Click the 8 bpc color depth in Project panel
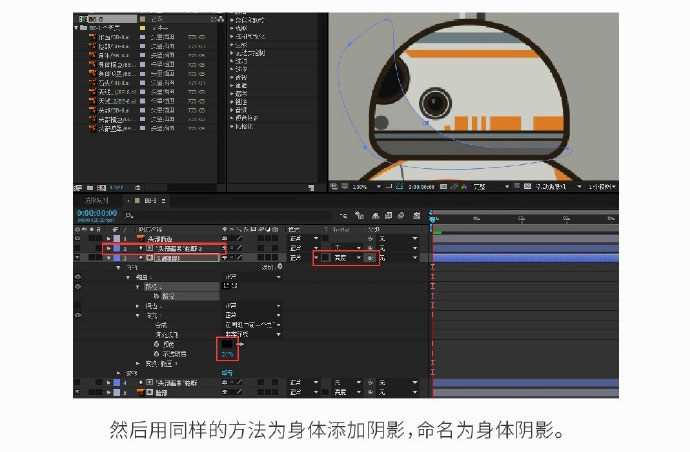This screenshot has height=452, width=690. click(x=117, y=188)
